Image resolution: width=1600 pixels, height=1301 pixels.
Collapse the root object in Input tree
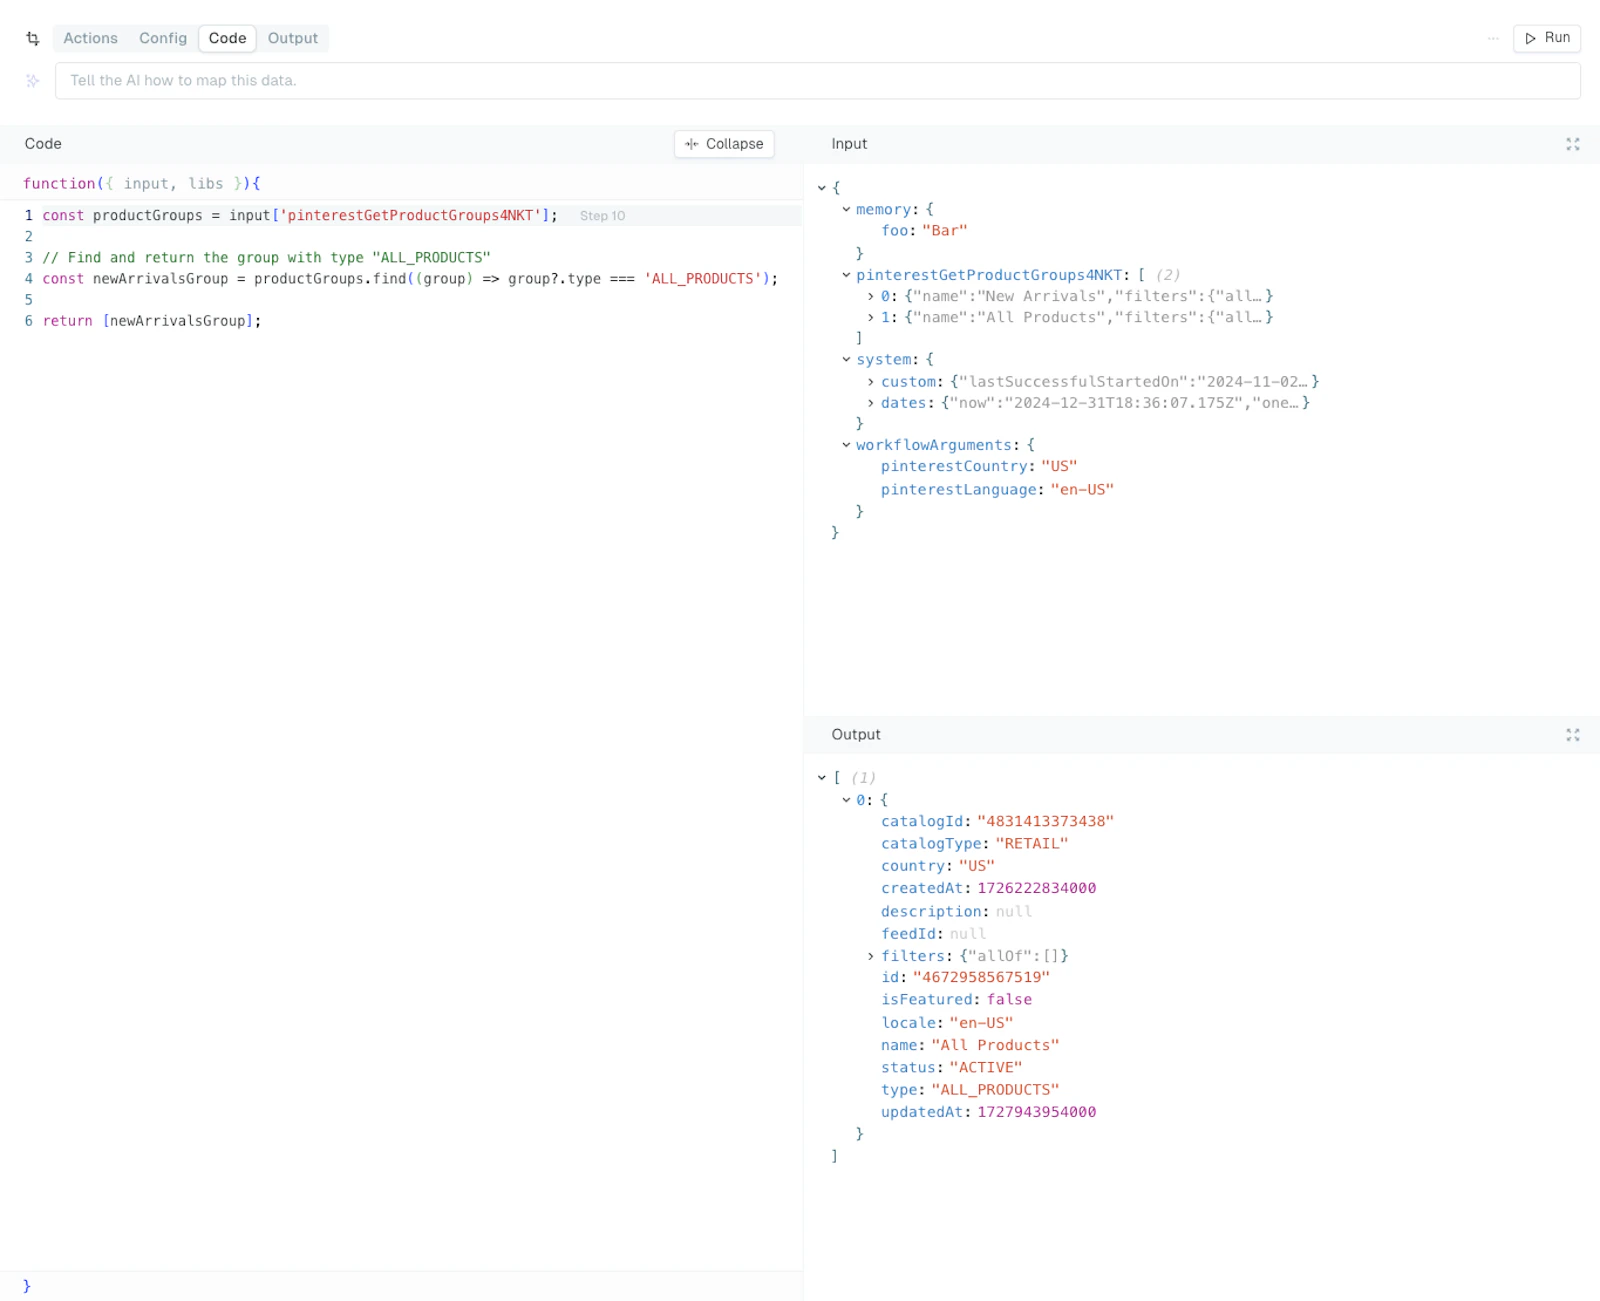tap(822, 188)
